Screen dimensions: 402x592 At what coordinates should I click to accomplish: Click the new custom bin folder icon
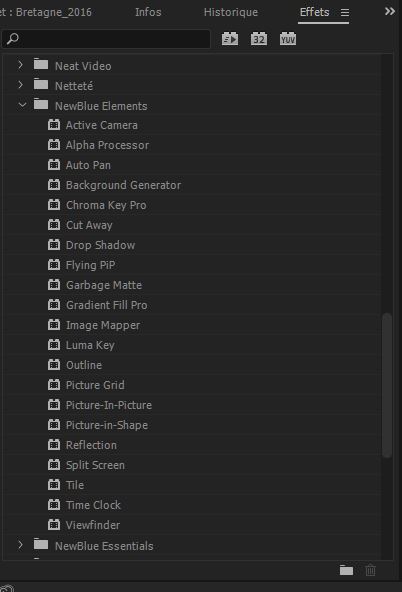347,570
